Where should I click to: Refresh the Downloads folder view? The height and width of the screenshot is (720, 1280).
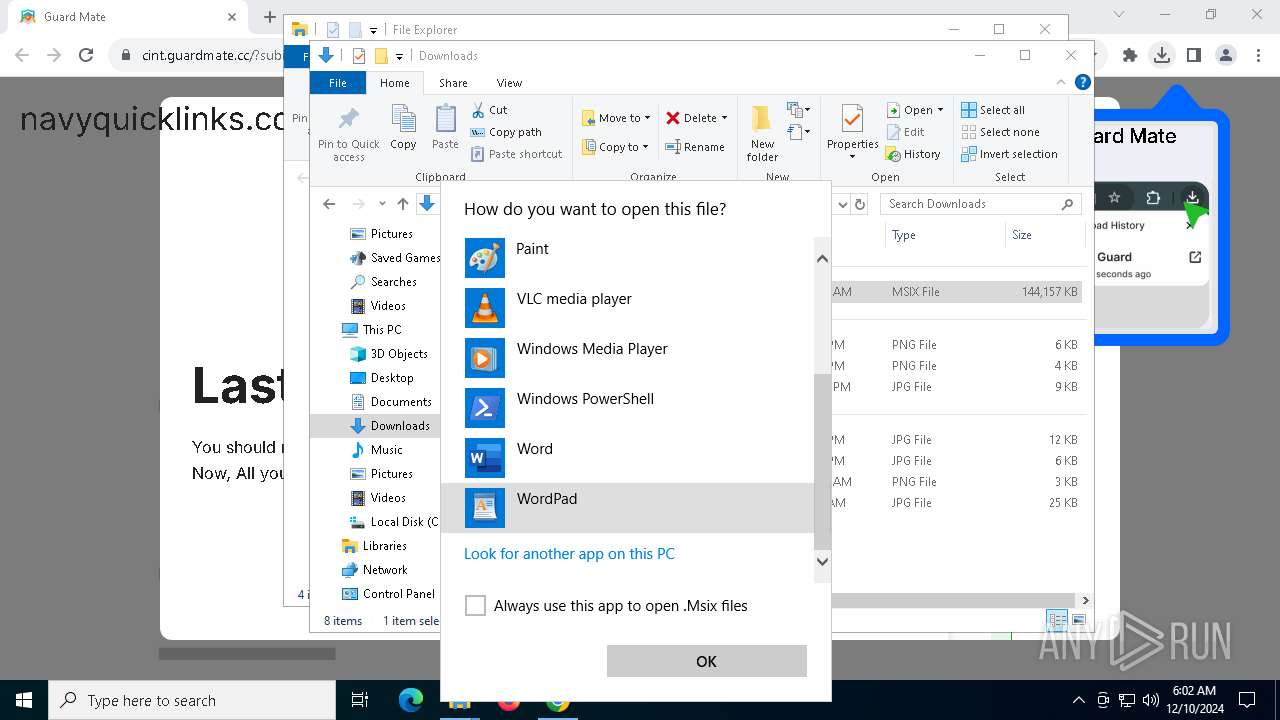[859, 204]
